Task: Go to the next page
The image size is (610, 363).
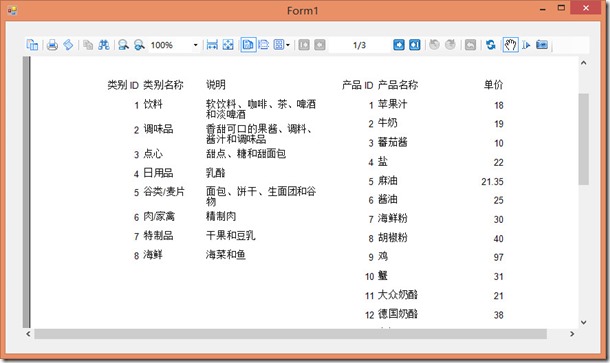Action: click(399, 45)
